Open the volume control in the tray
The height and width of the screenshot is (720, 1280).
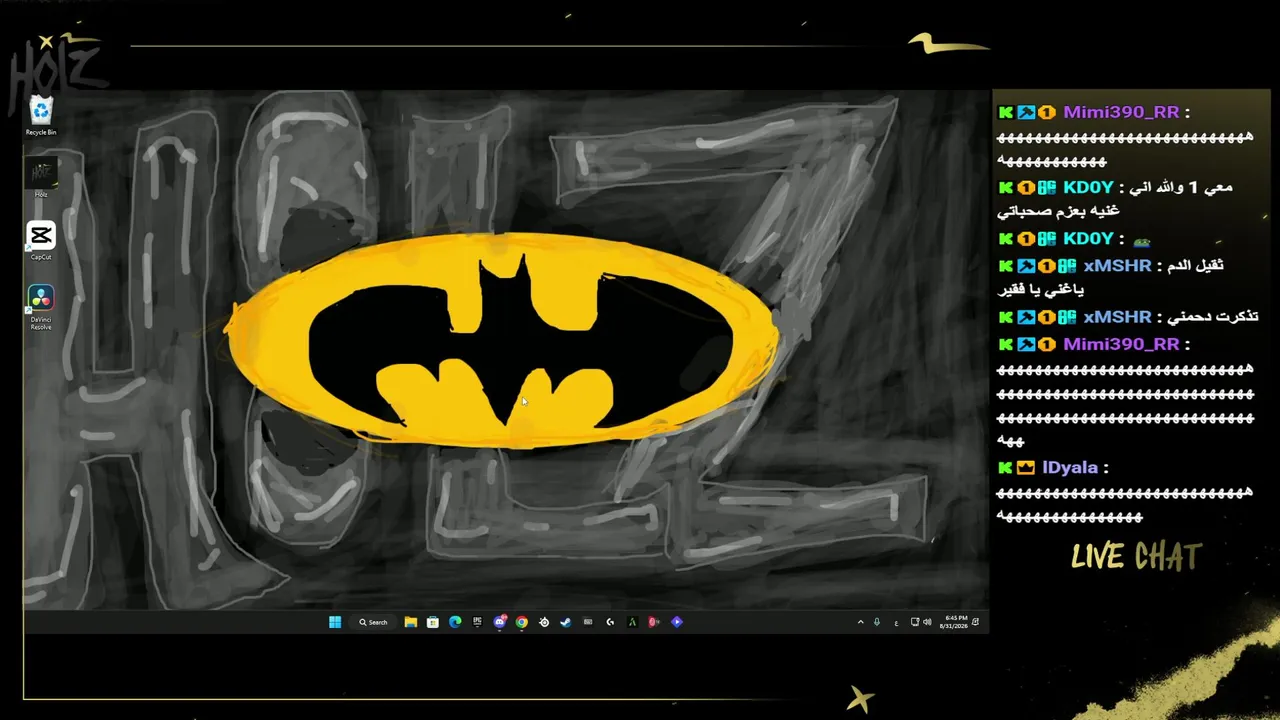pyautogui.click(x=928, y=622)
